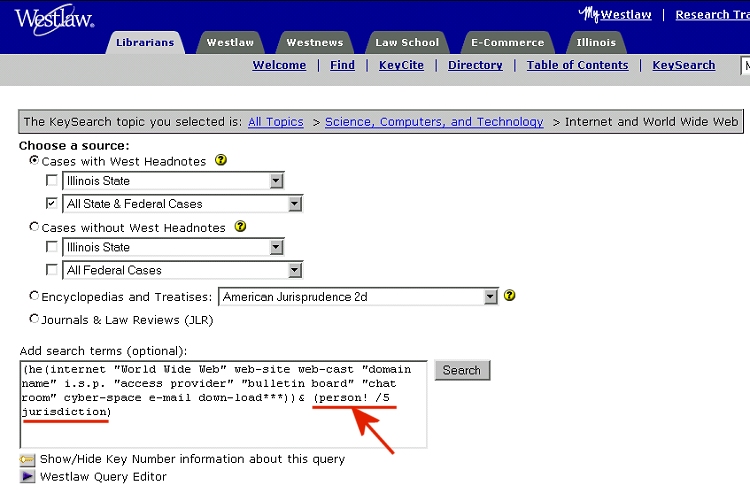The image size is (750, 493).
Task: Select Cases without West Headnotes radio button
Action: (34, 227)
